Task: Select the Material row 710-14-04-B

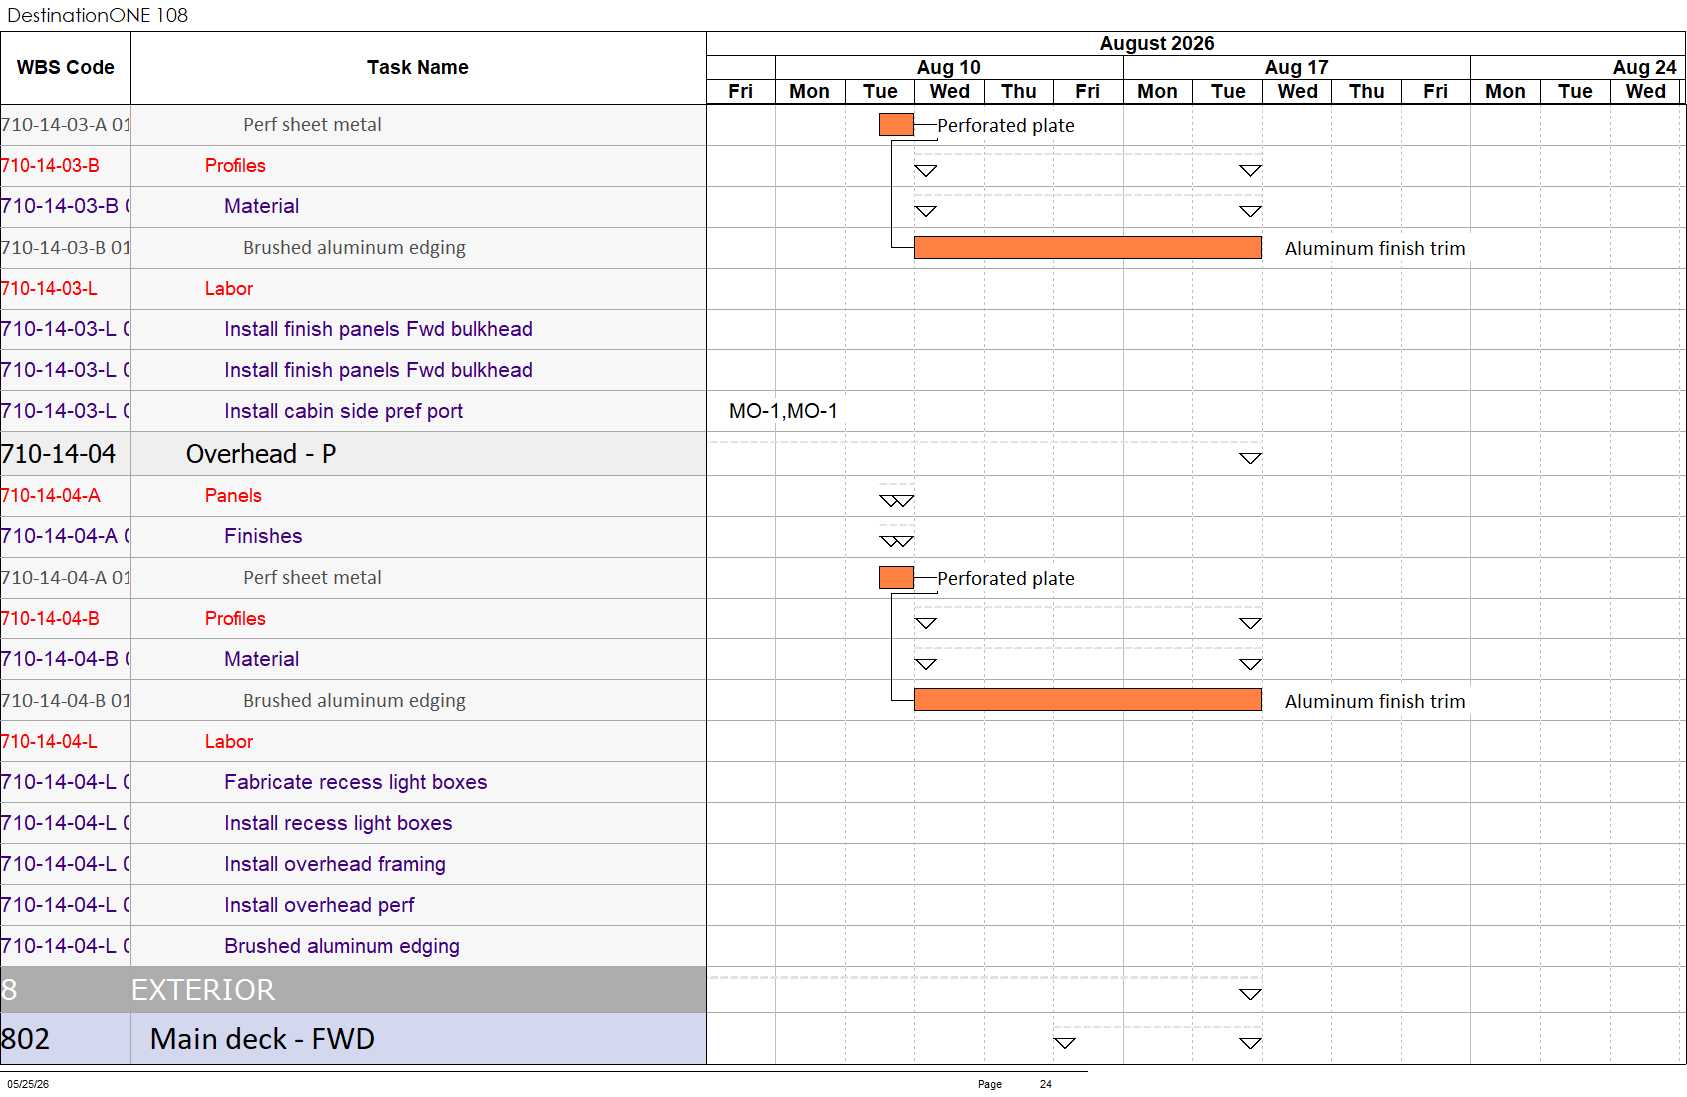Action: tap(353, 660)
